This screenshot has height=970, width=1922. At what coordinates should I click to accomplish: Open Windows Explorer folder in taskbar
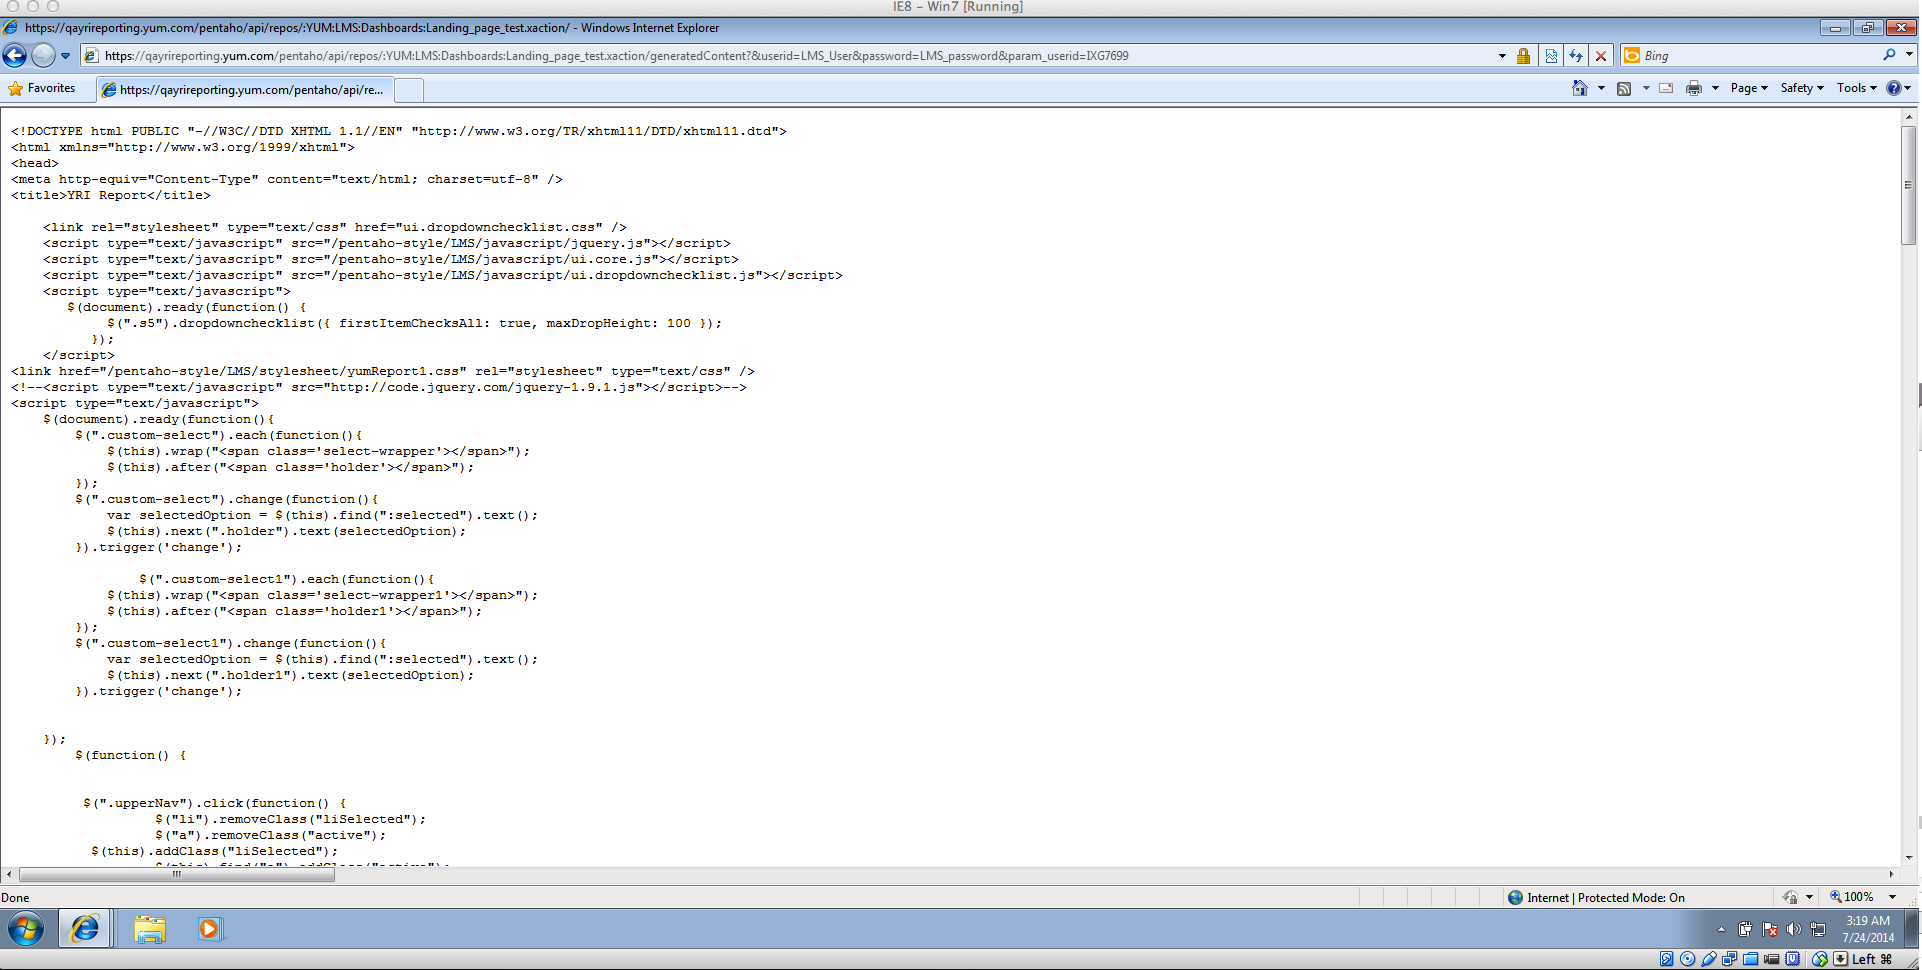[x=150, y=929]
